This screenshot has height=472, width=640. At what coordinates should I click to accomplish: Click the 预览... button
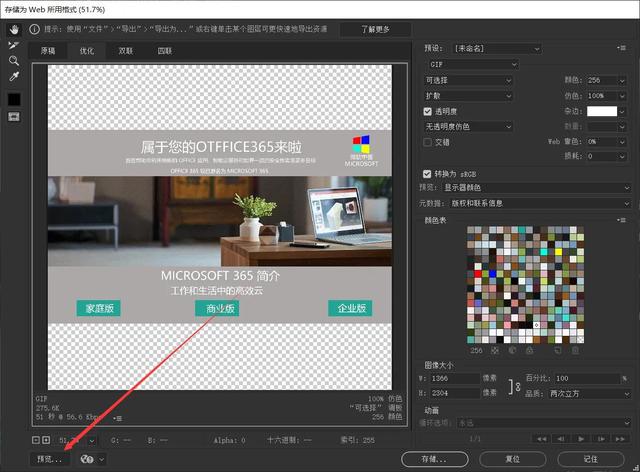tap(50, 459)
